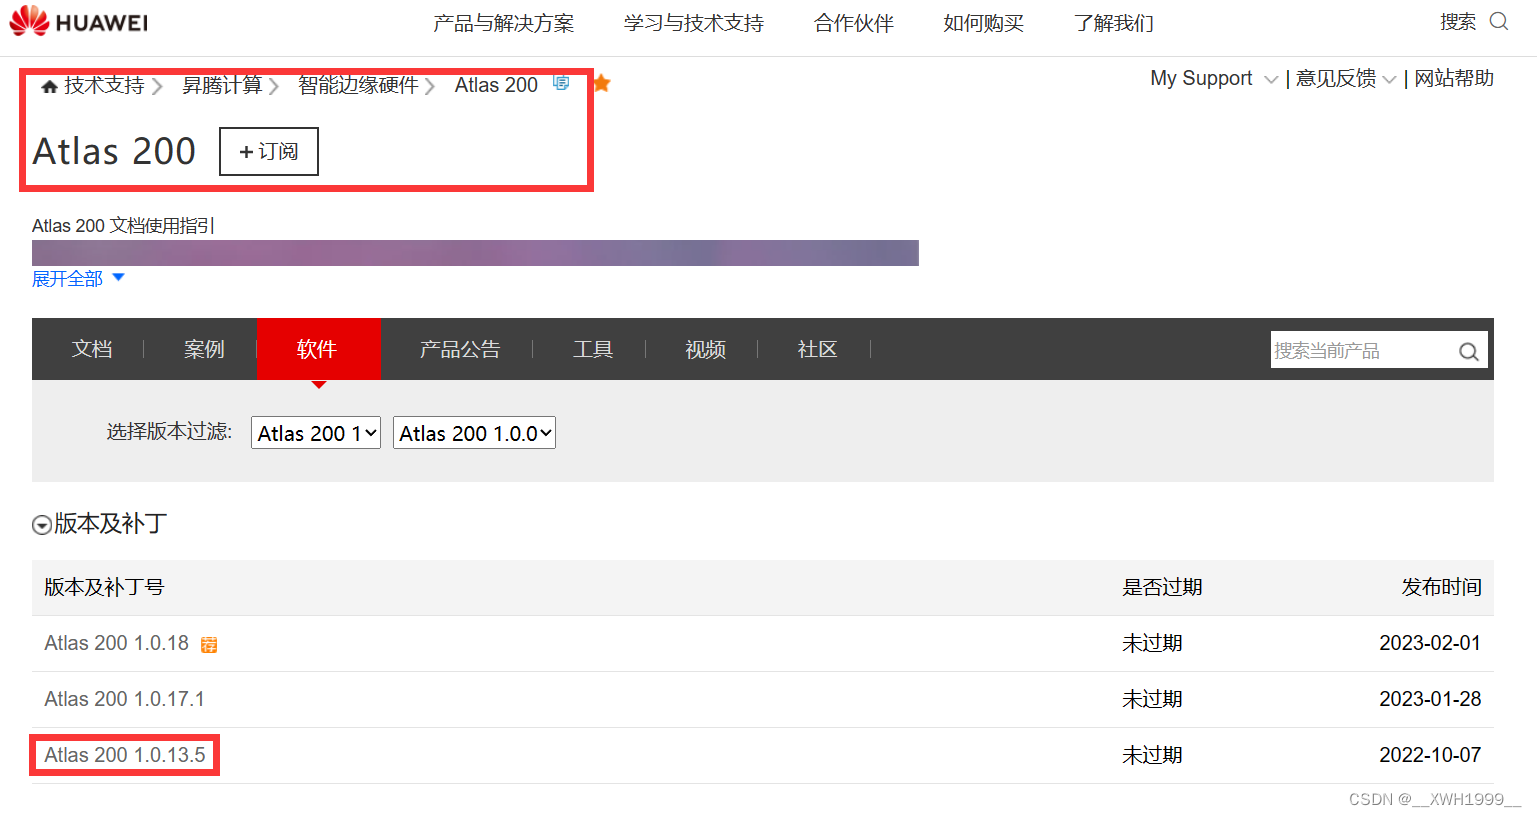Screen dimensions: 1537x817
Task: Click 未过期 in the Atlas 200 1.0.13.5 row
Action: click(1152, 755)
